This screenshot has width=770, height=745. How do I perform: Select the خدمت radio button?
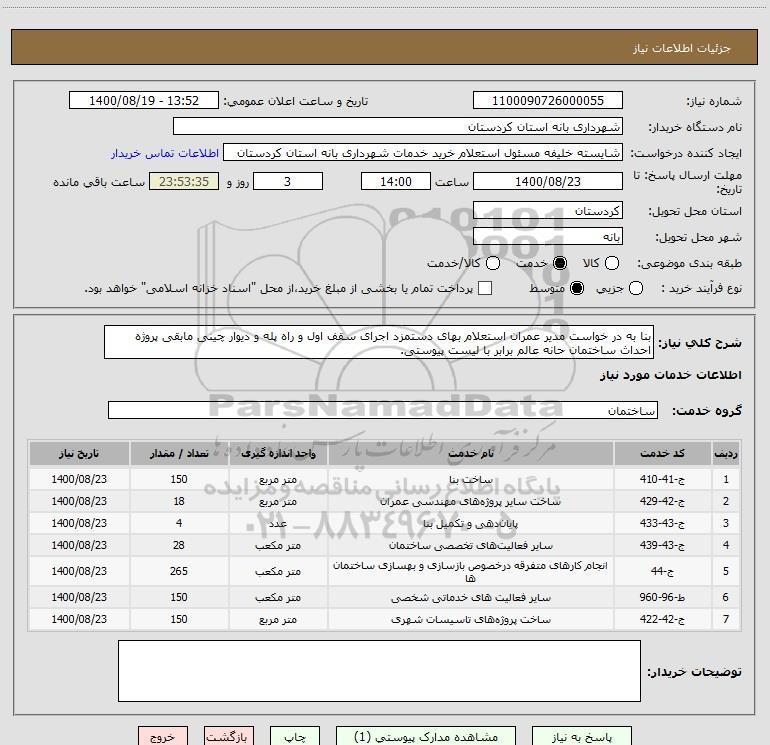pos(560,263)
